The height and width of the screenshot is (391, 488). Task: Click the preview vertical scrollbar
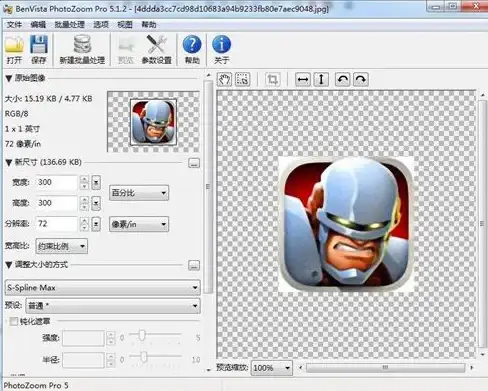(482, 224)
